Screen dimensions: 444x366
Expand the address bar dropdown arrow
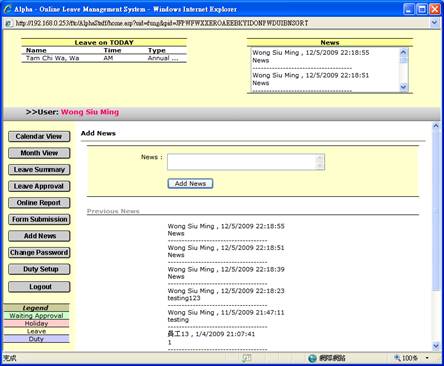click(434, 23)
